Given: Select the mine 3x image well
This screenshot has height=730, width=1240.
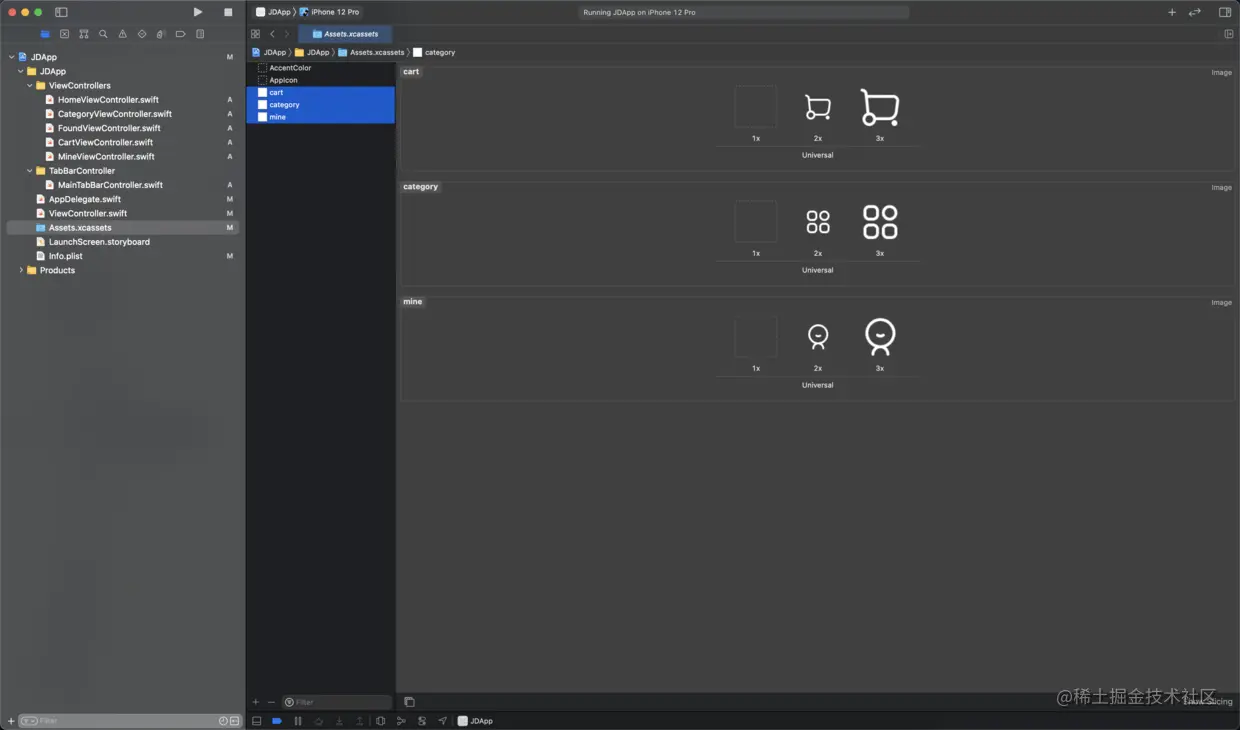Looking at the screenshot, I should 880,337.
